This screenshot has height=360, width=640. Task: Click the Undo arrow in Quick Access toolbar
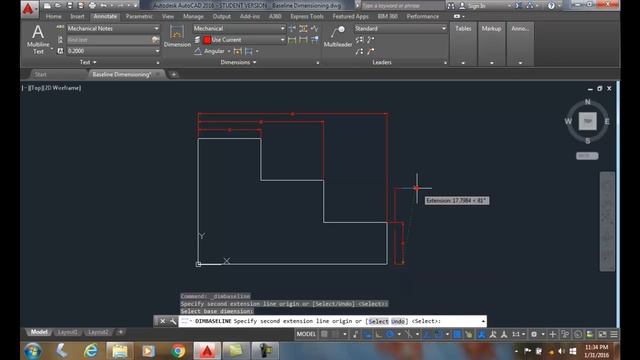[x=104, y=6]
